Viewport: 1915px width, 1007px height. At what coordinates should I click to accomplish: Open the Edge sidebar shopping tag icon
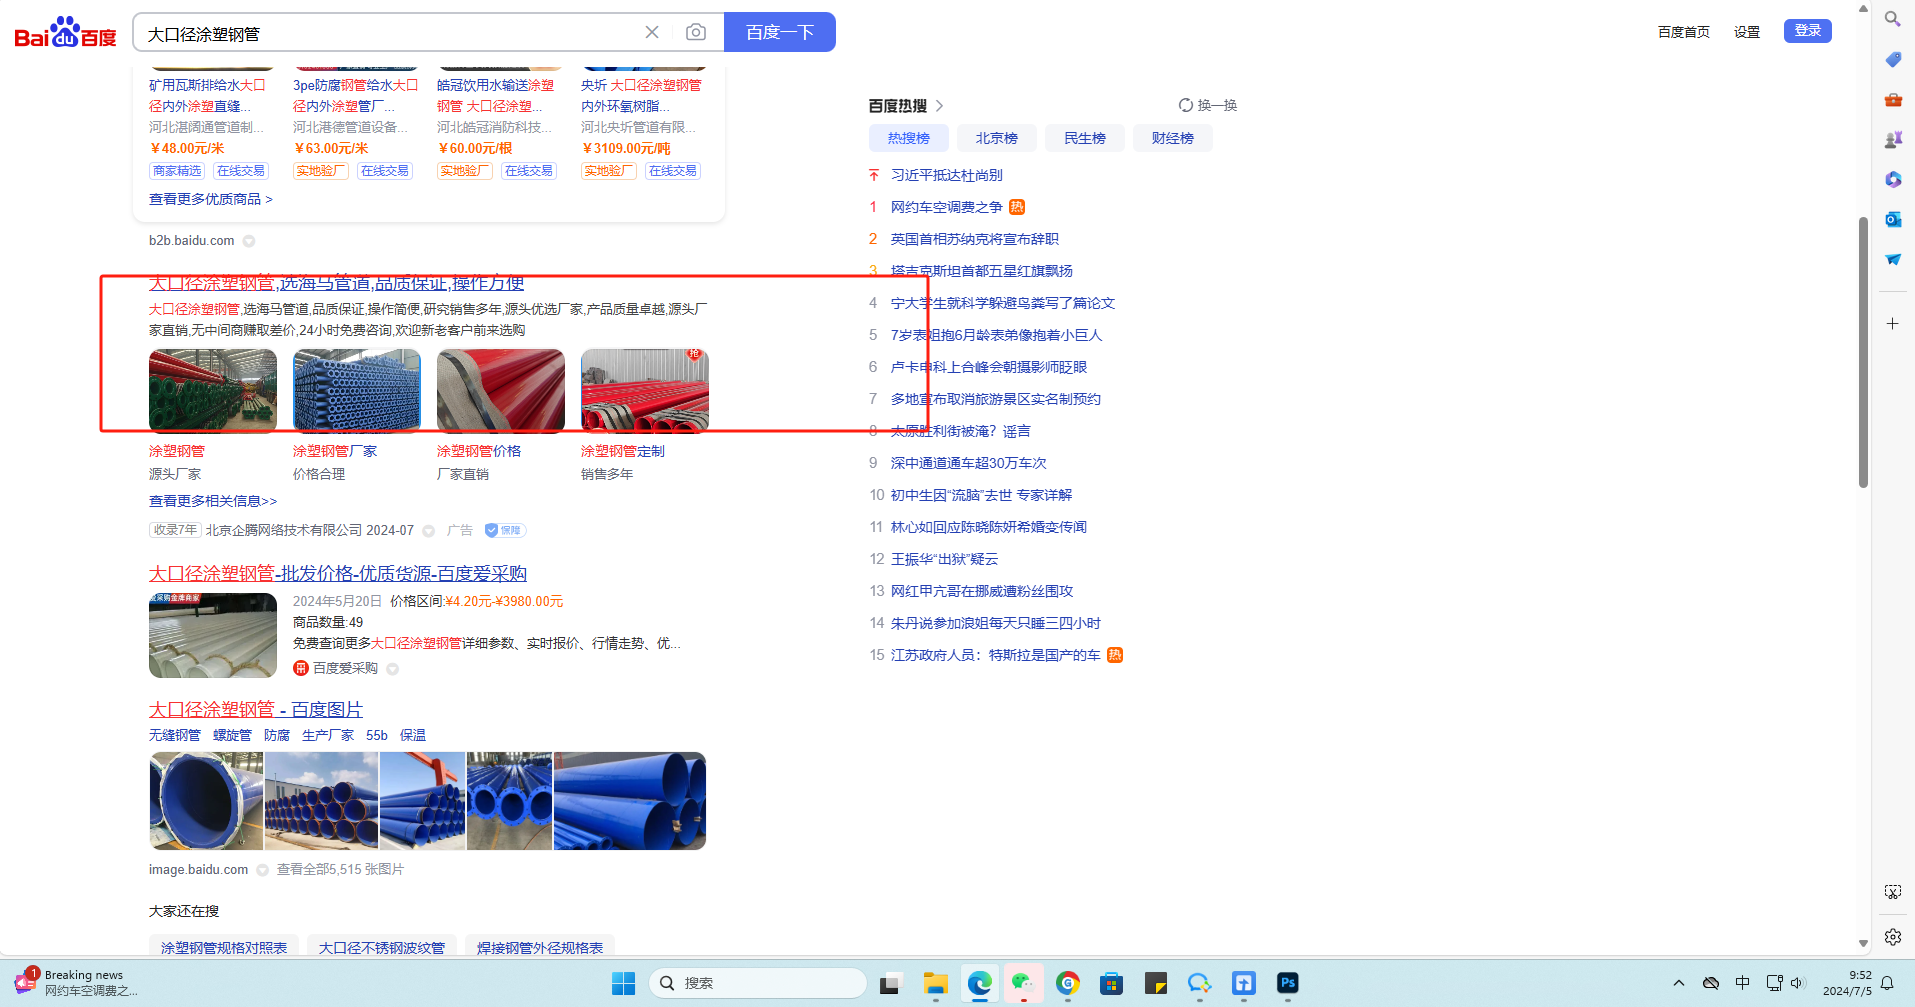[1893, 60]
